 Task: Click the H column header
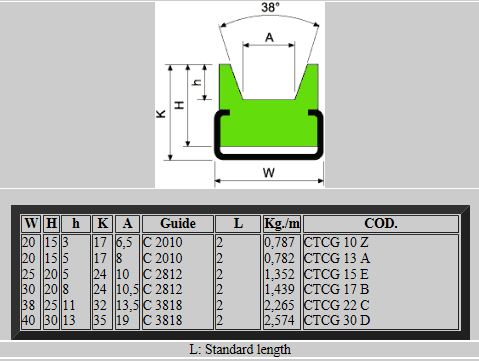(52, 224)
